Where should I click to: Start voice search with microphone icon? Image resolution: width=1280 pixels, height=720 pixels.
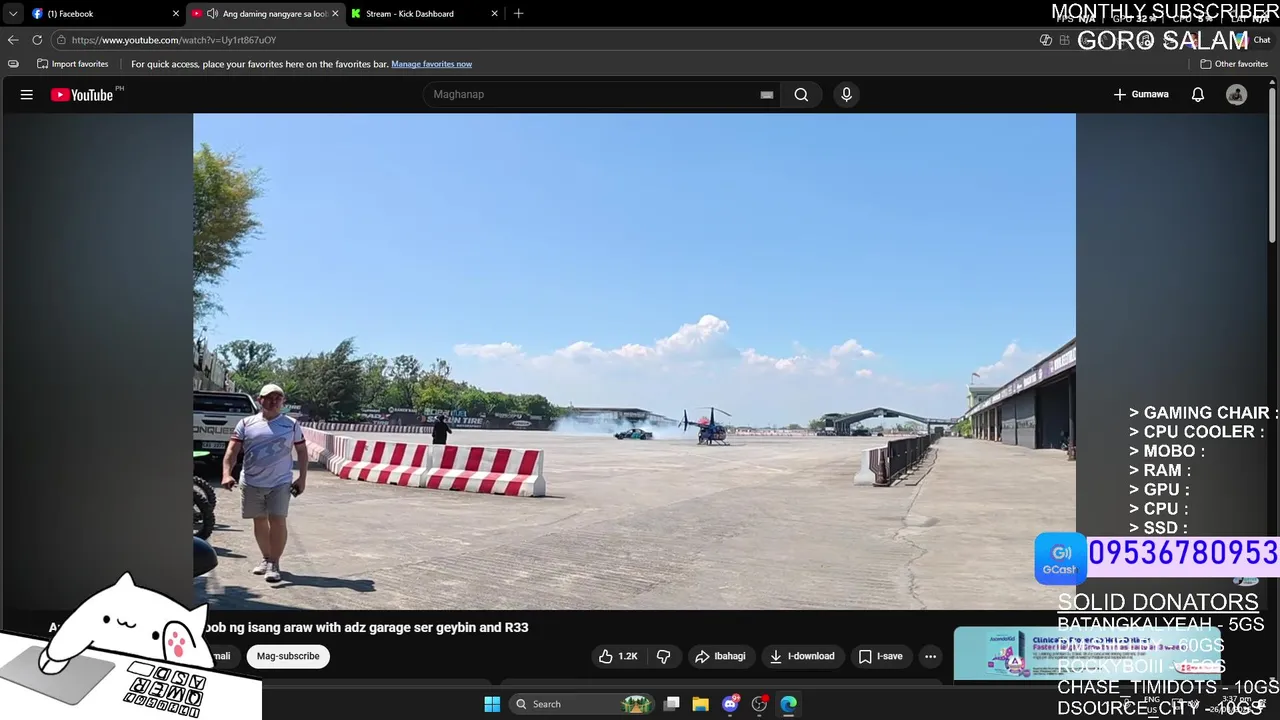pos(846,94)
